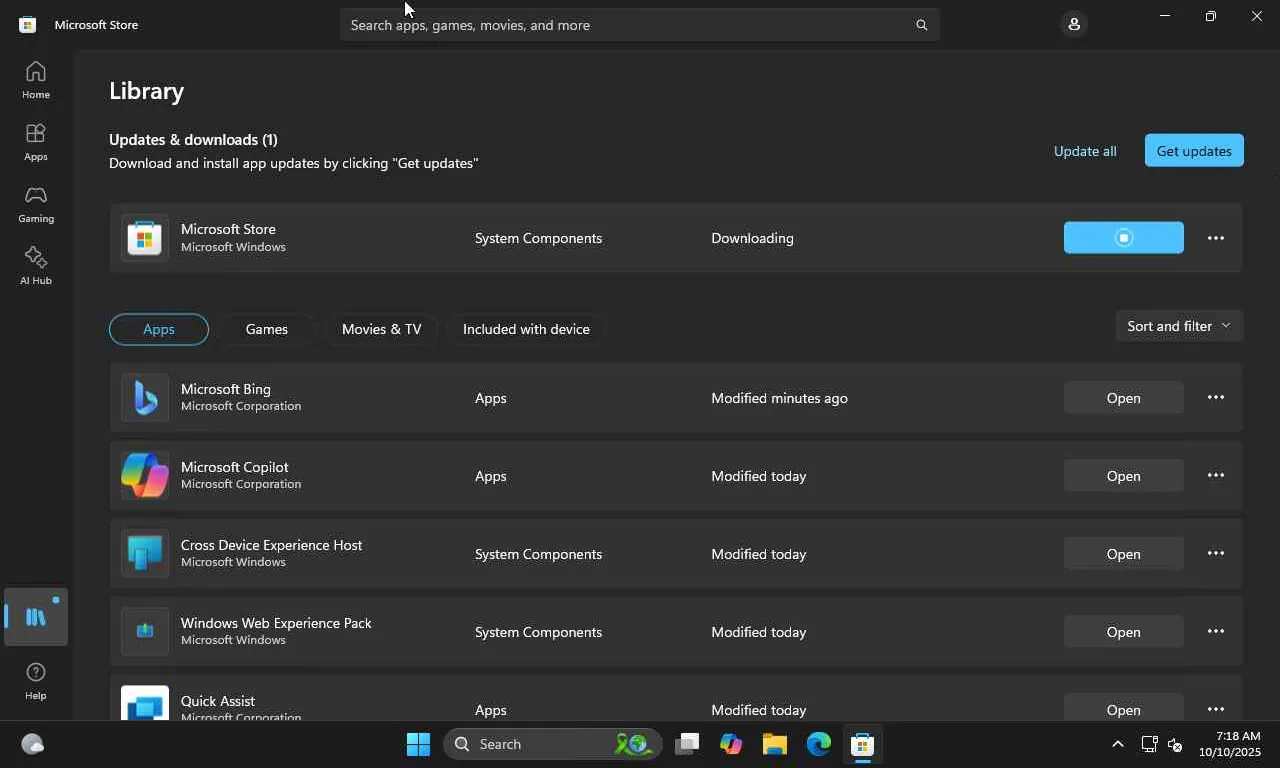
Task: Click the Microsoft Bing app icon
Action: click(x=145, y=398)
